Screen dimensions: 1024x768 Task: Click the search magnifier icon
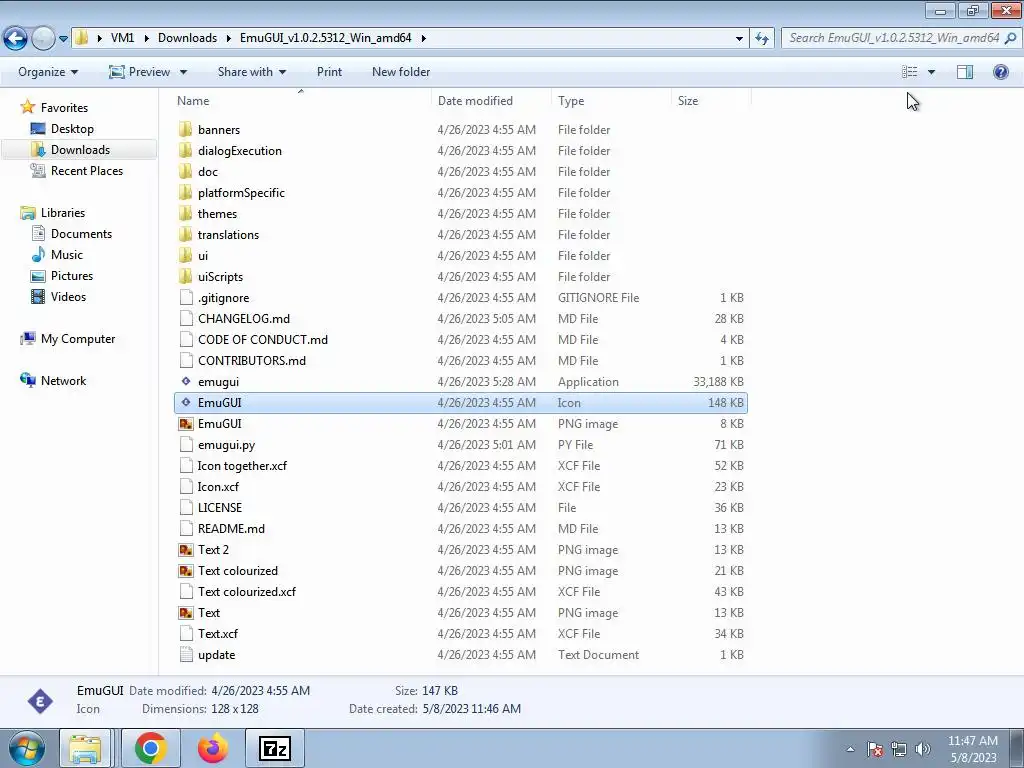point(1010,38)
